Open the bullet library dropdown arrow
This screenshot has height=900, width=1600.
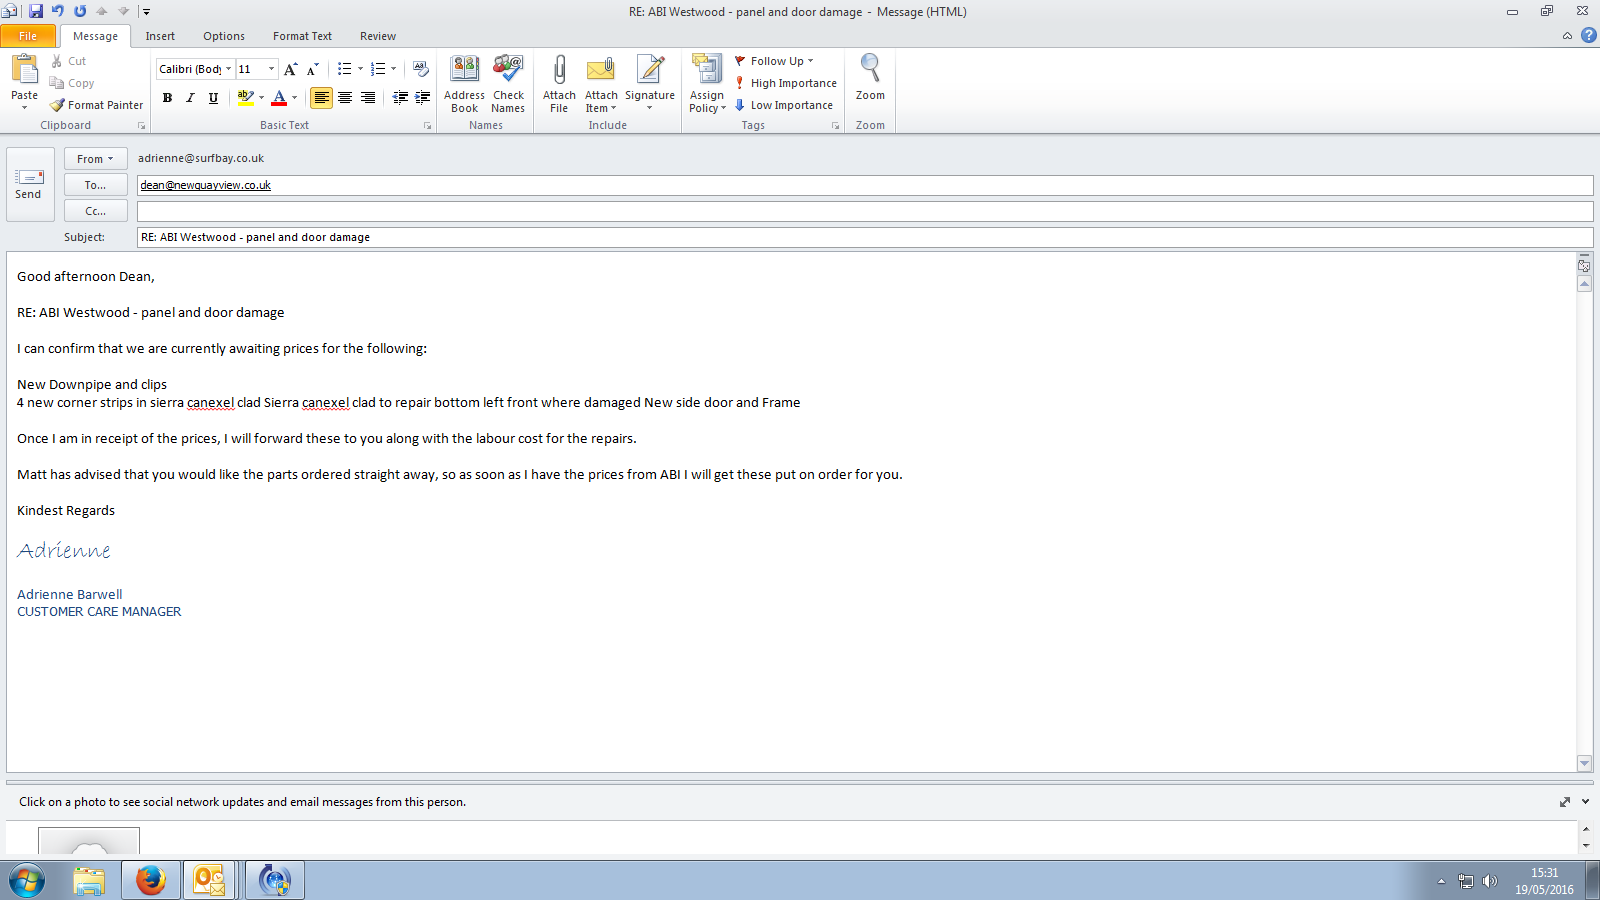[361, 69]
